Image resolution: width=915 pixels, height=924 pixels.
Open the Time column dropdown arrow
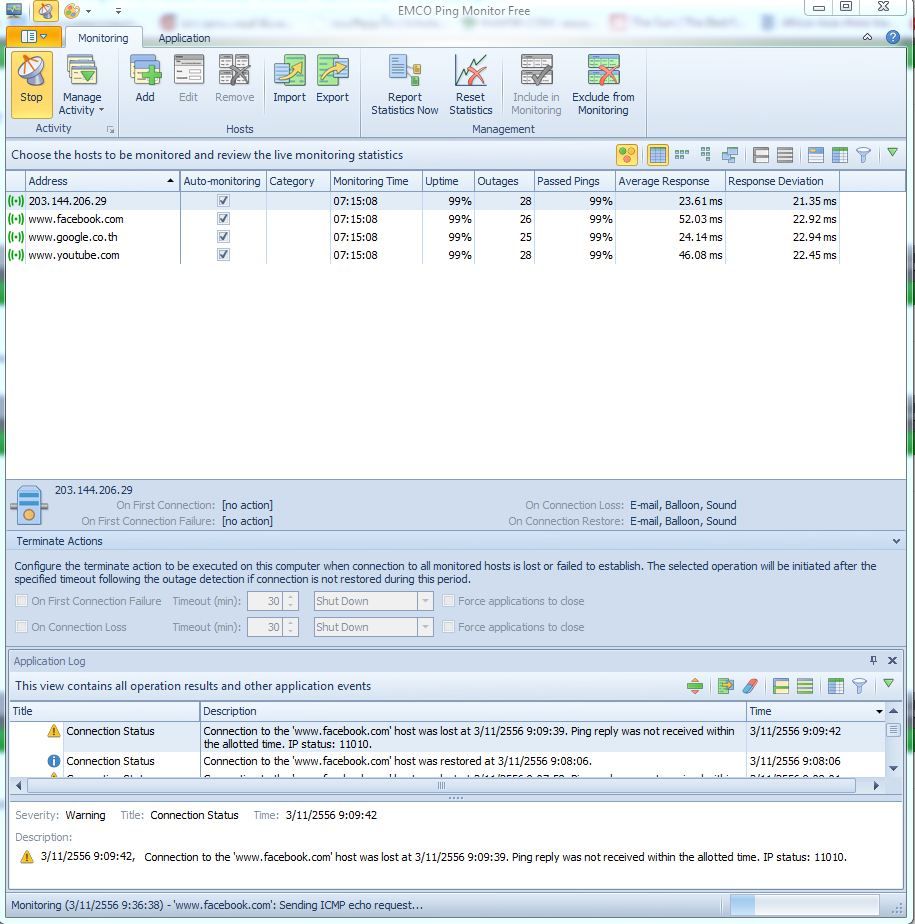pyautogui.click(x=879, y=711)
